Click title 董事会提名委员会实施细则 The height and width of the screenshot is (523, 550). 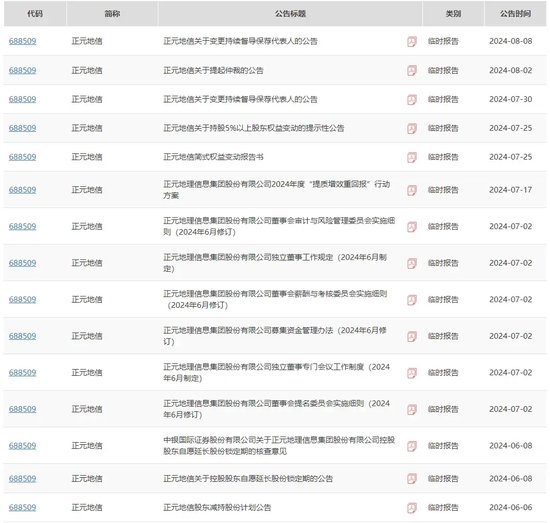pos(276,409)
